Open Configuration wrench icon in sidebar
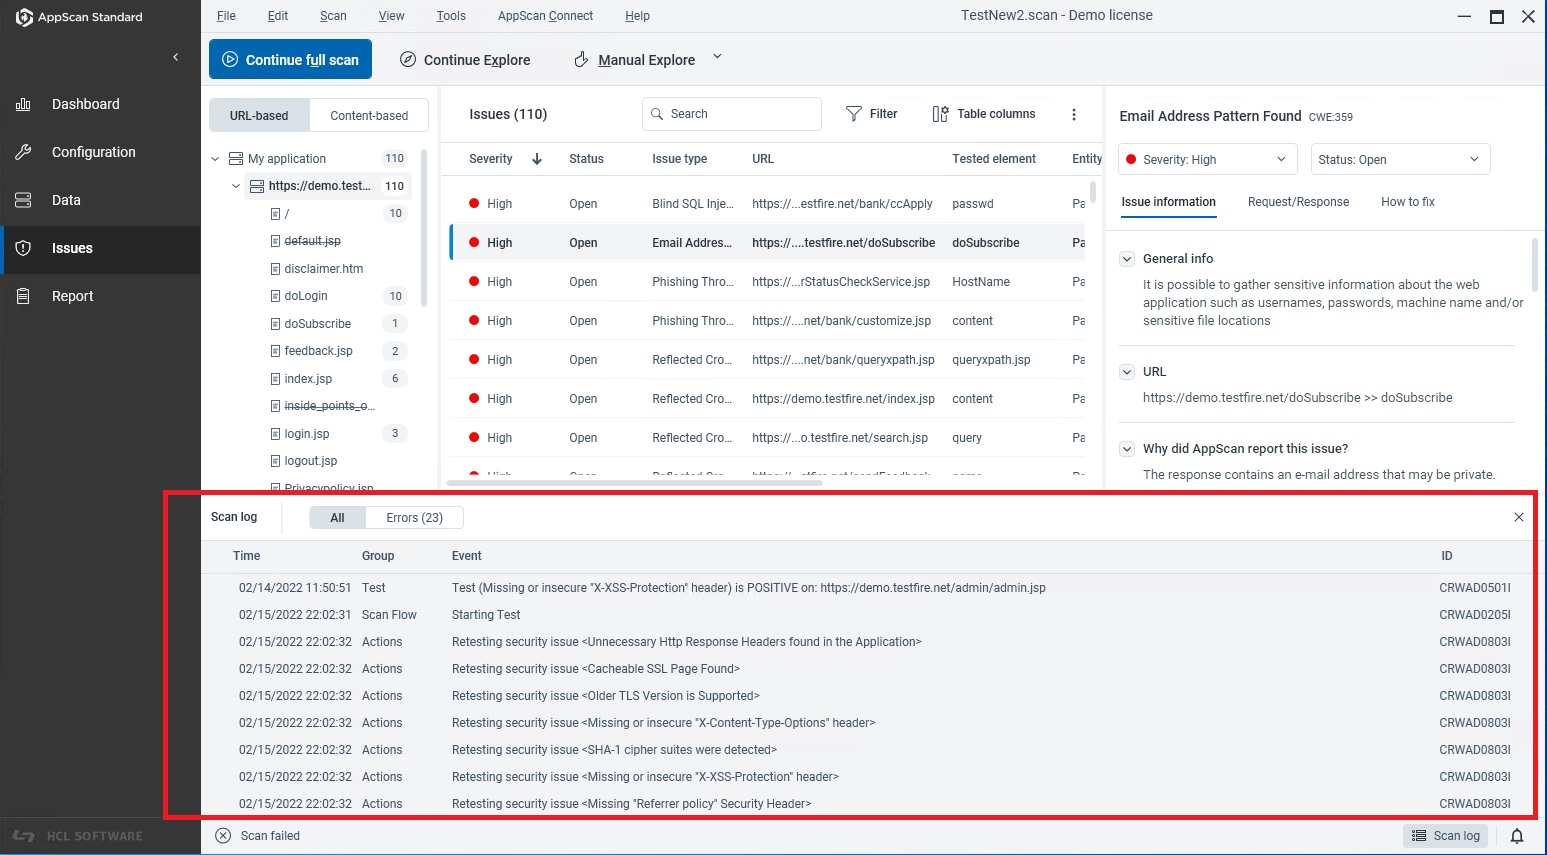1547x855 pixels. [24, 152]
